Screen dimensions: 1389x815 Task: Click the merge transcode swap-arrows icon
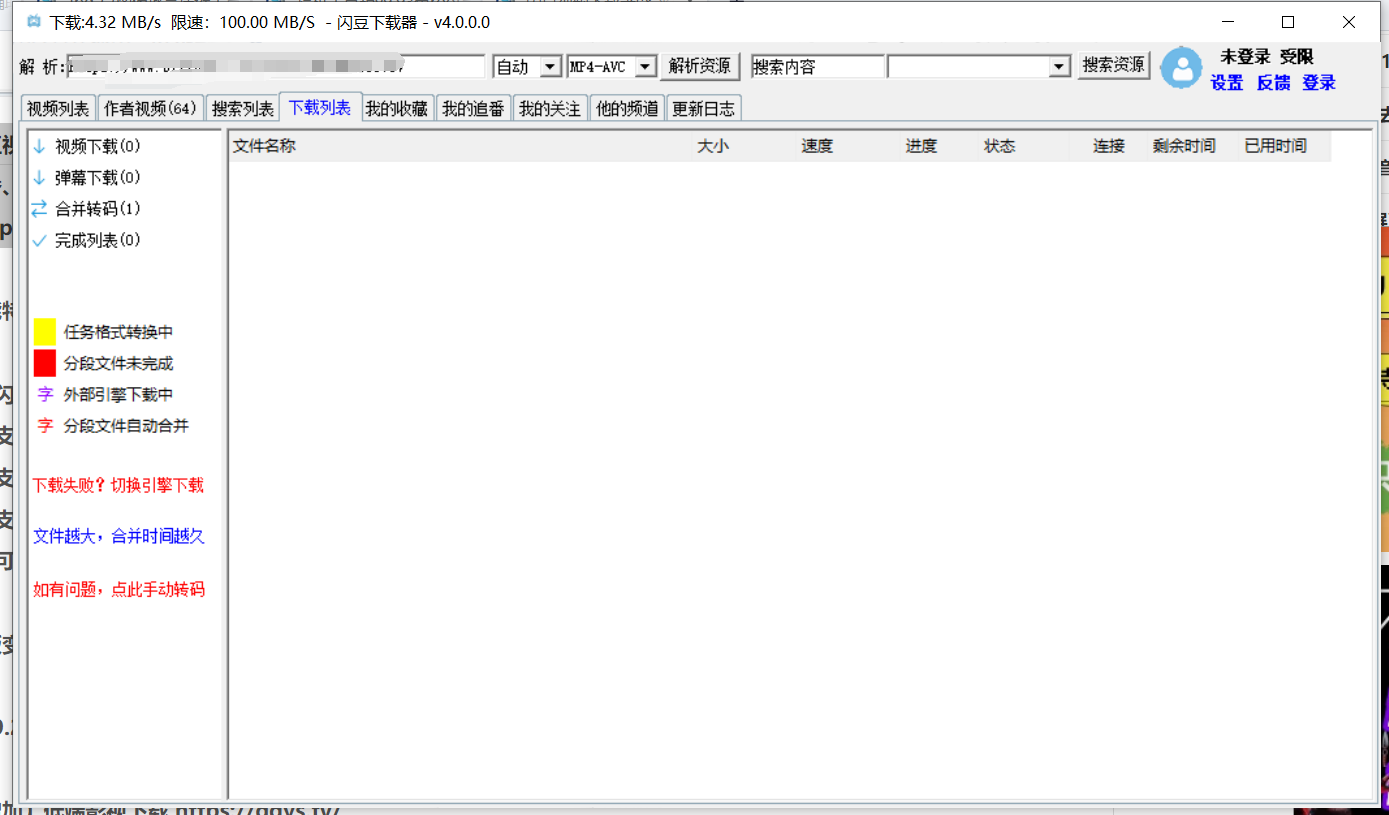tap(39, 209)
